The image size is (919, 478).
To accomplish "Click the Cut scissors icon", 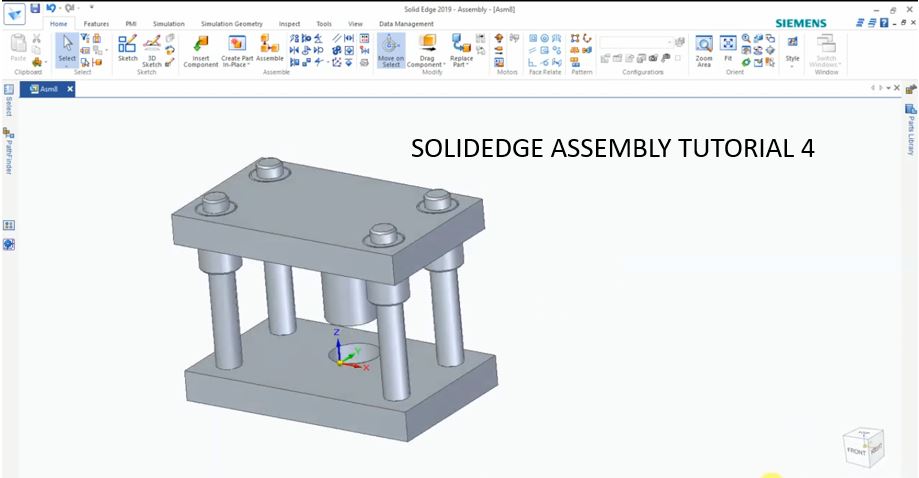I will [x=37, y=39].
